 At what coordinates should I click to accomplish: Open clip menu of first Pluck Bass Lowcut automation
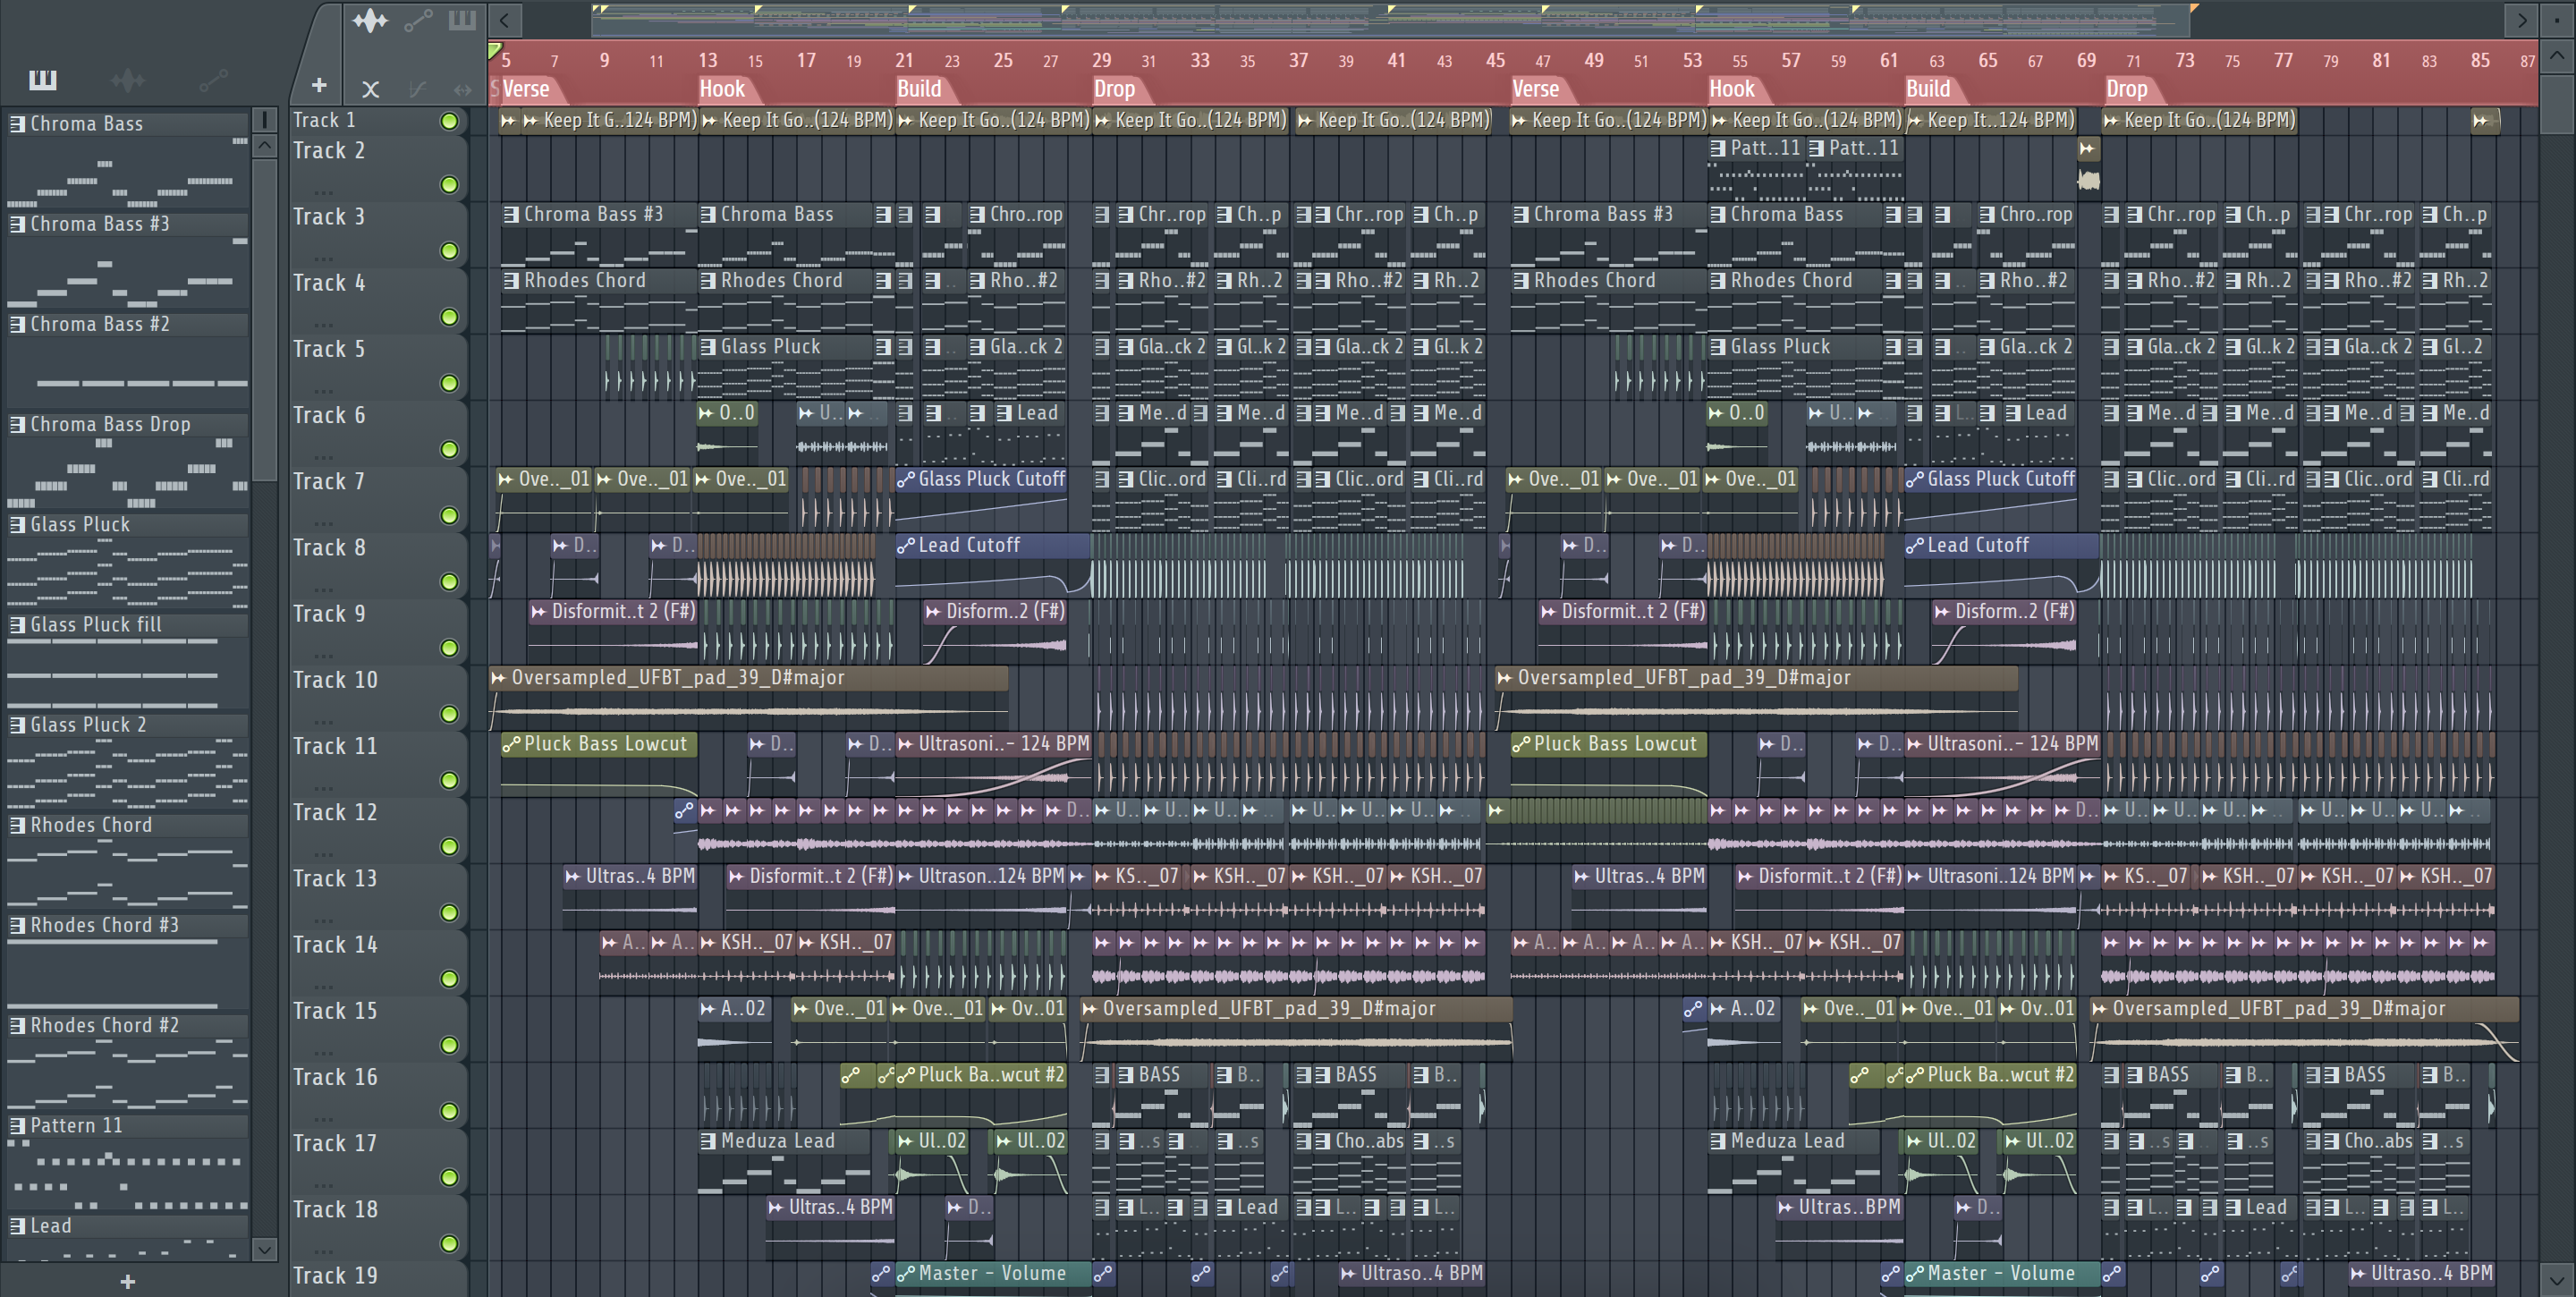[x=511, y=744]
